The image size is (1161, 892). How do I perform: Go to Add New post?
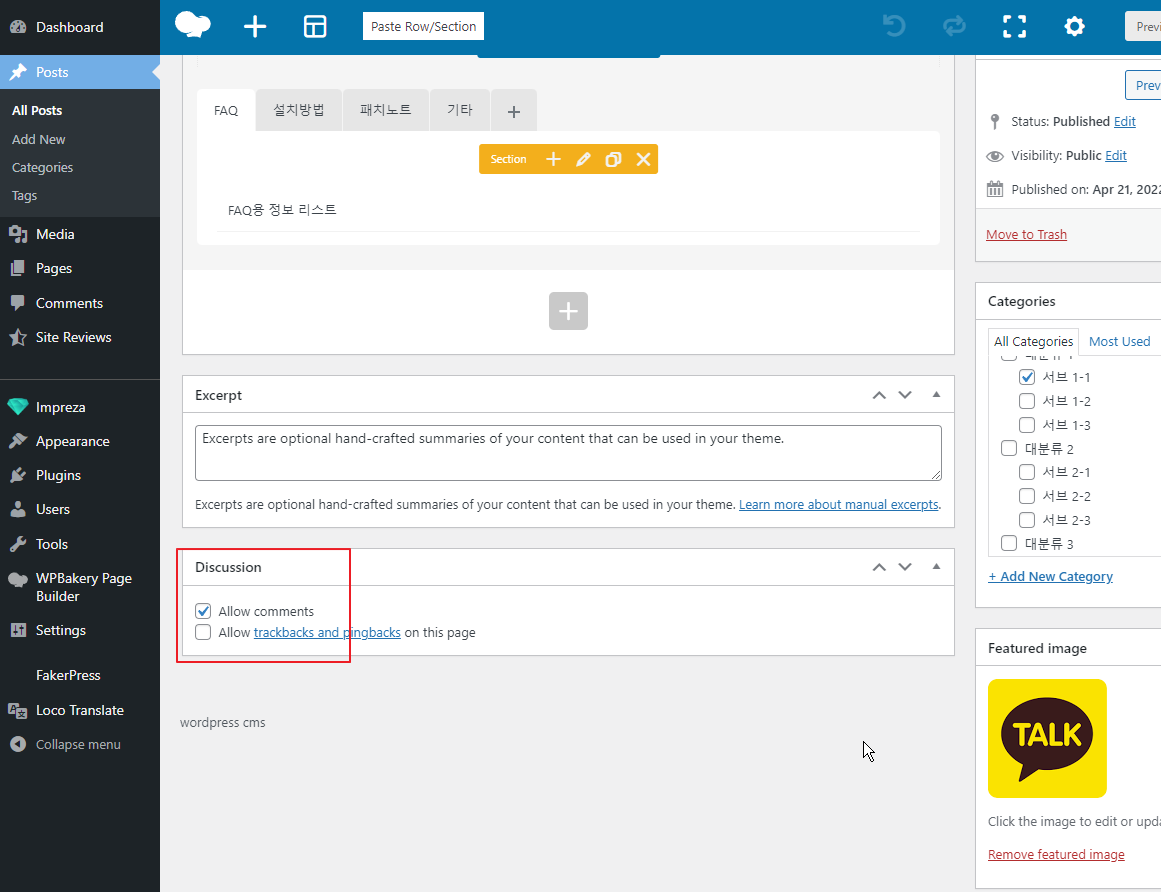39,139
